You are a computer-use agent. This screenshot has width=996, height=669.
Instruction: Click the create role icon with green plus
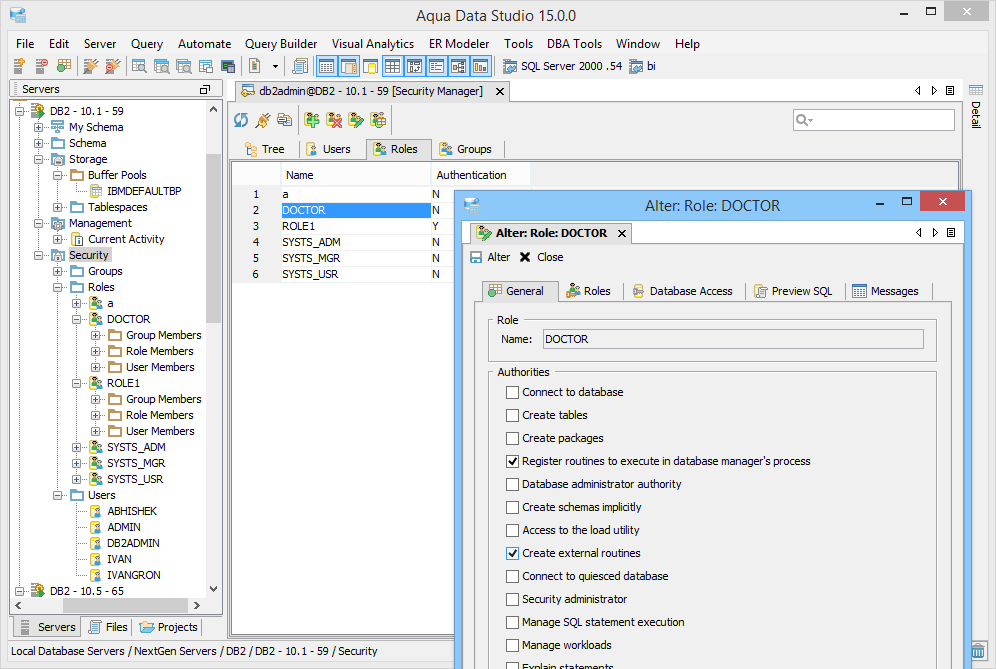[311, 119]
